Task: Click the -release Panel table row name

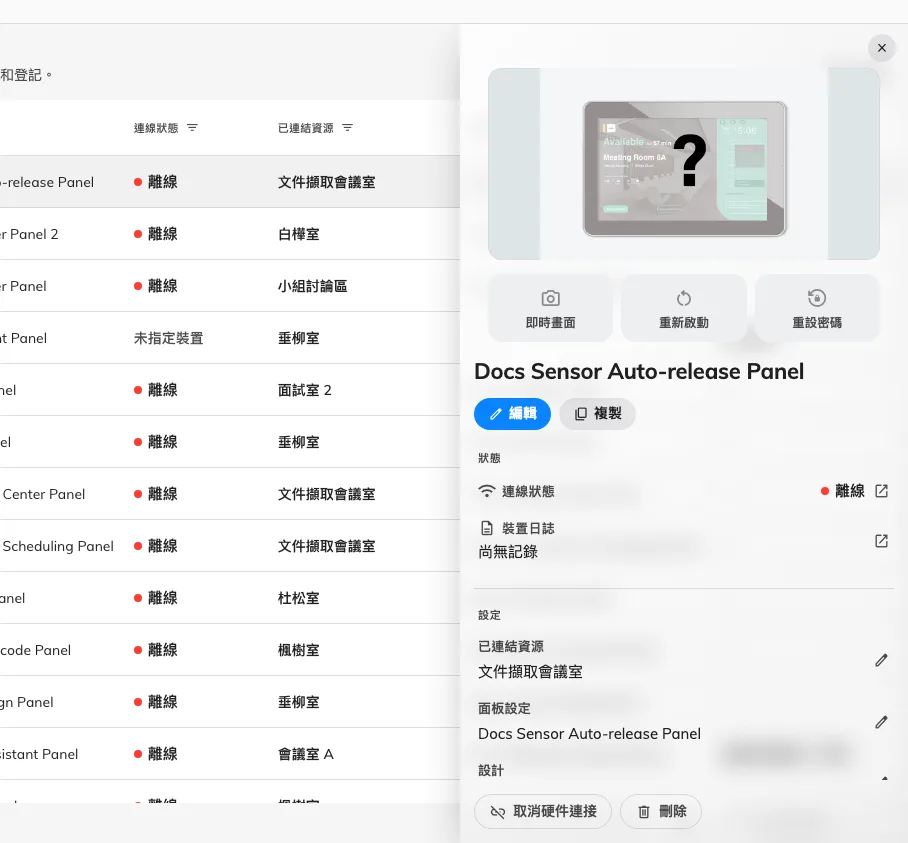Action: click(47, 182)
